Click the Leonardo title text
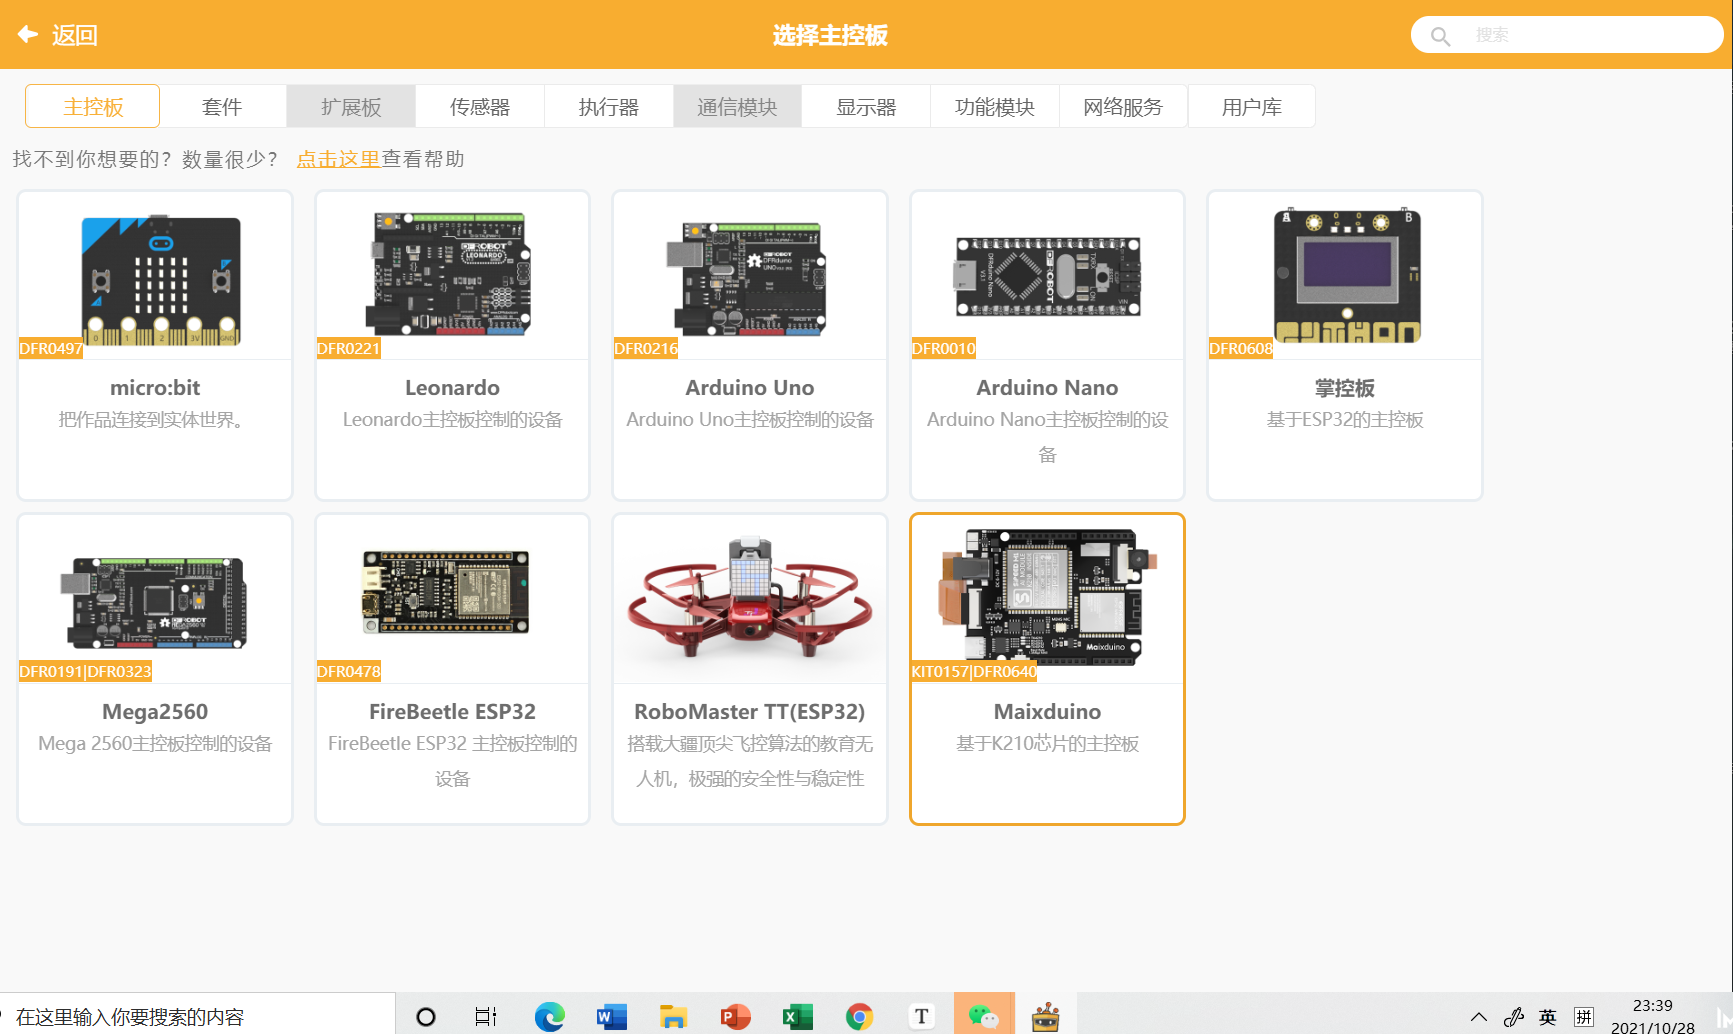The width and height of the screenshot is (1733, 1034). [x=452, y=388]
